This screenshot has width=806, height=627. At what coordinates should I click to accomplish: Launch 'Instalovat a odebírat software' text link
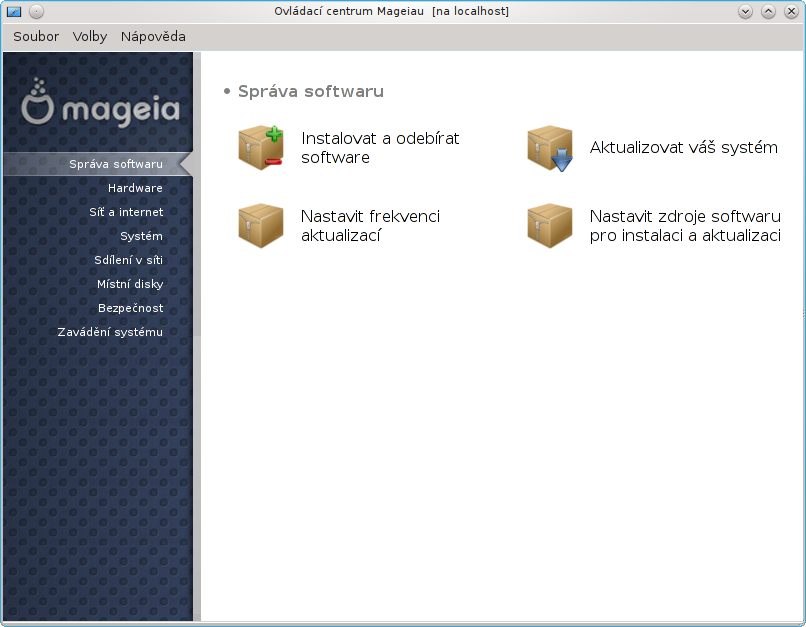point(380,147)
